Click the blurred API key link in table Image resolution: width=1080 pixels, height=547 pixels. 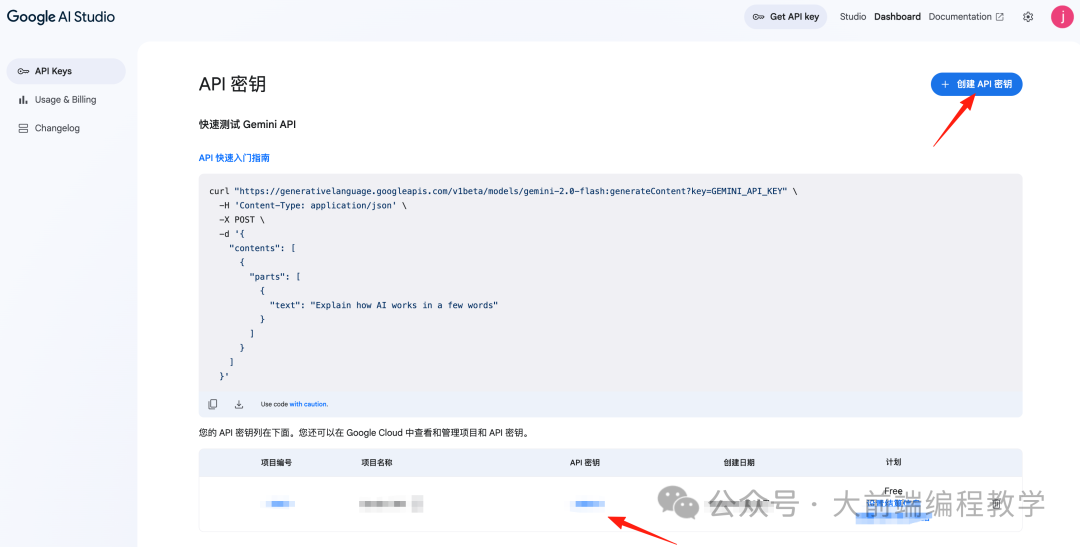(x=588, y=504)
